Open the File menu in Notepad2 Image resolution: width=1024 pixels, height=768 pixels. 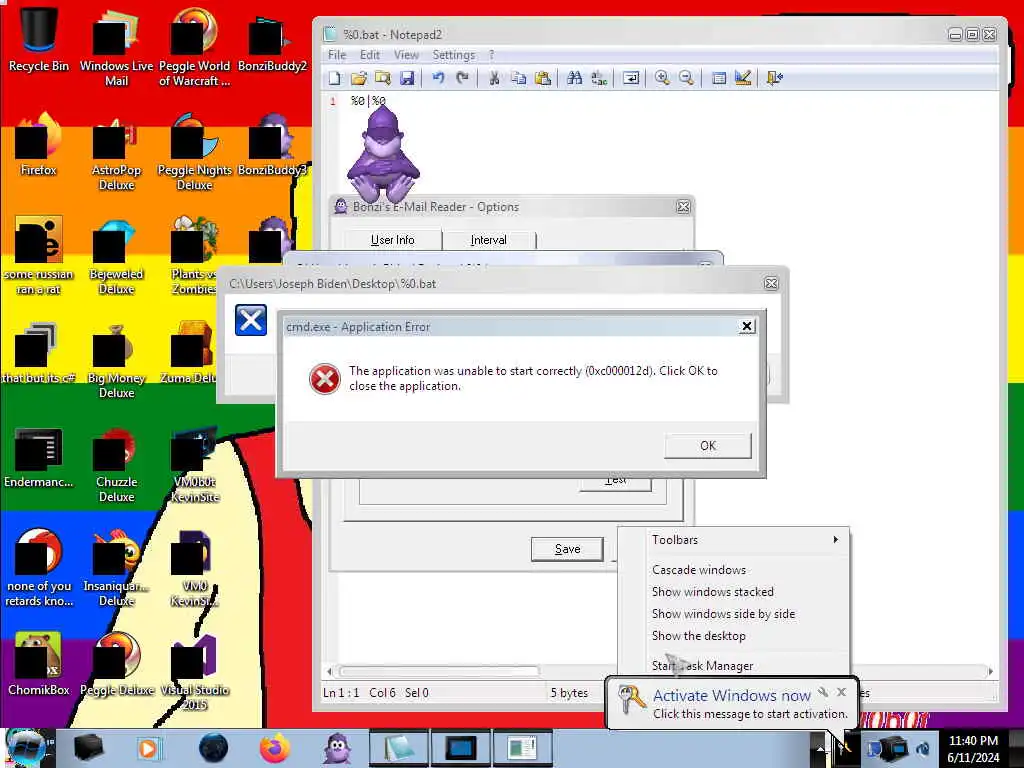pyautogui.click(x=337, y=55)
